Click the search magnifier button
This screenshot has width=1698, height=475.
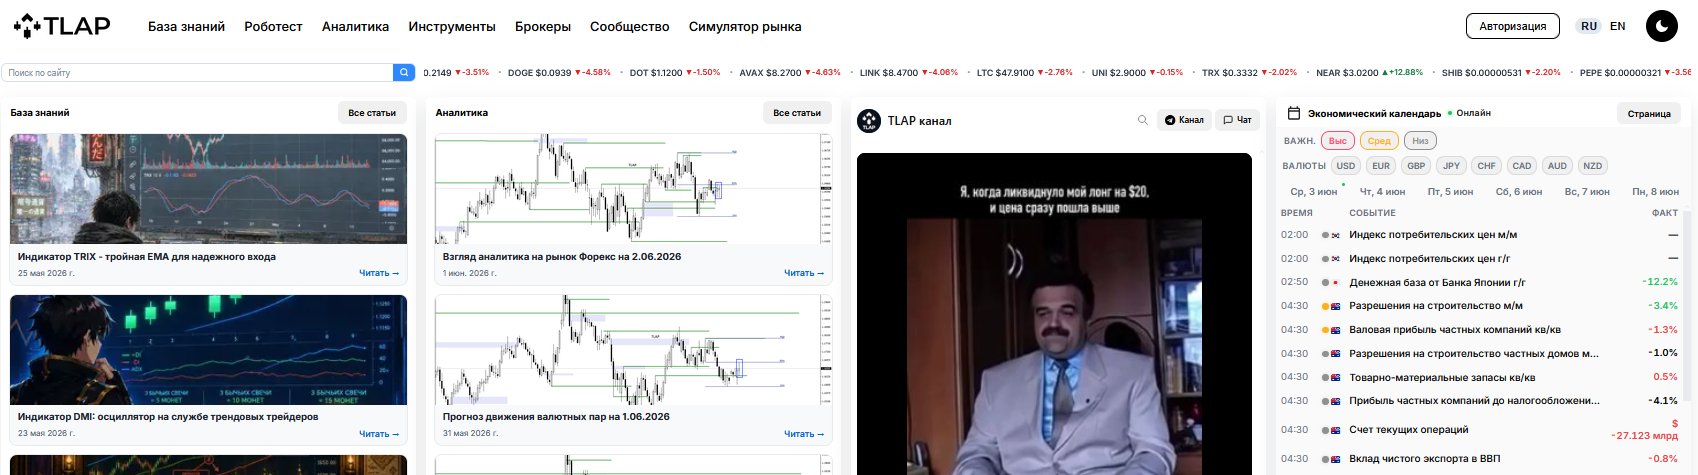(404, 72)
